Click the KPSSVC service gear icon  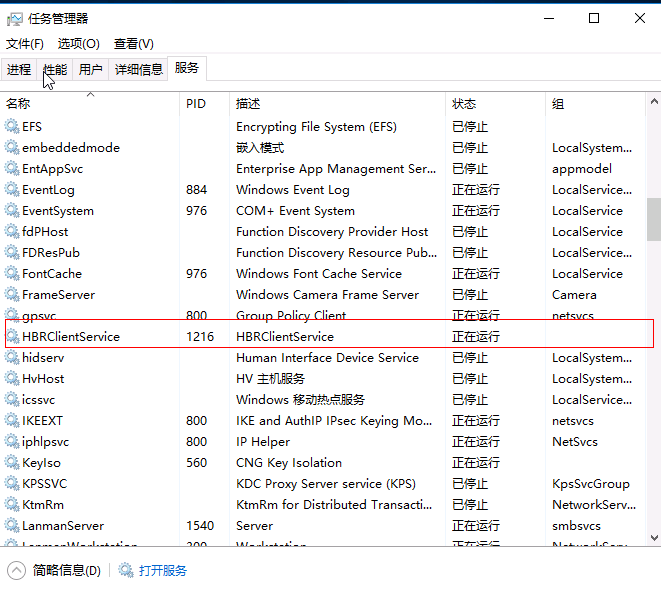(12, 483)
